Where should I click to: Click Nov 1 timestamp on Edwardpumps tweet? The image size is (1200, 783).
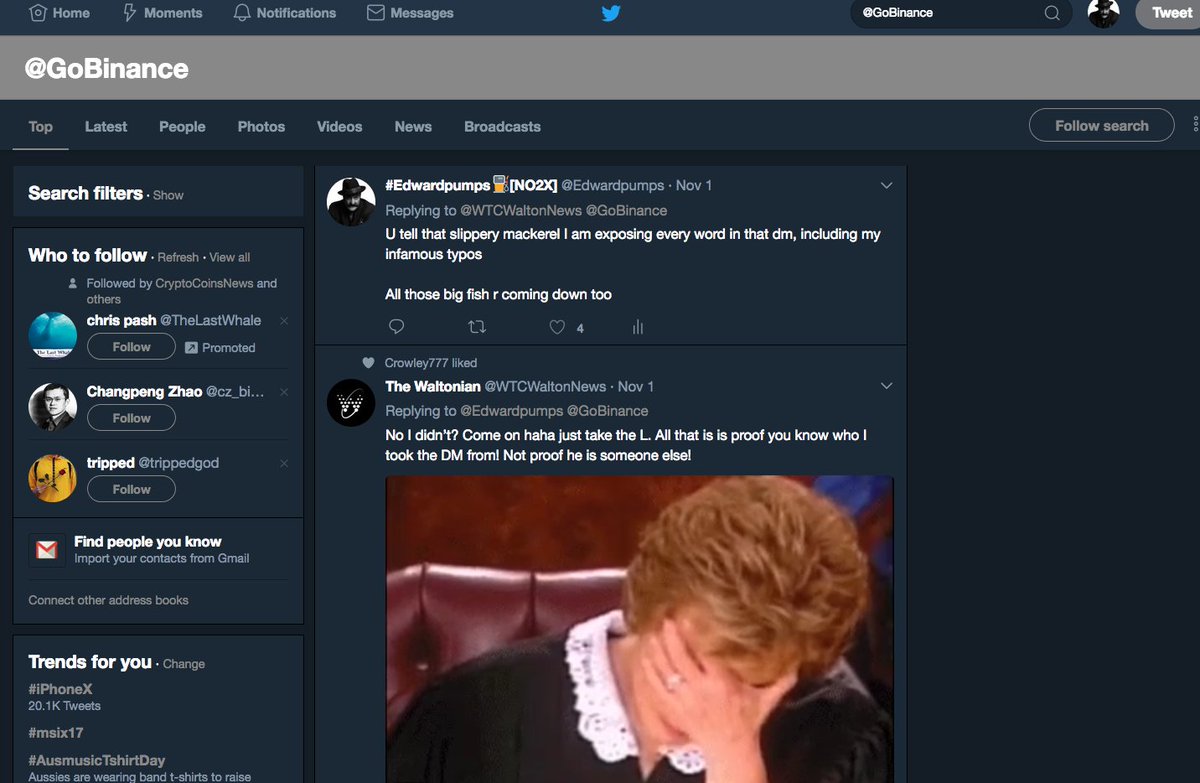(694, 186)
